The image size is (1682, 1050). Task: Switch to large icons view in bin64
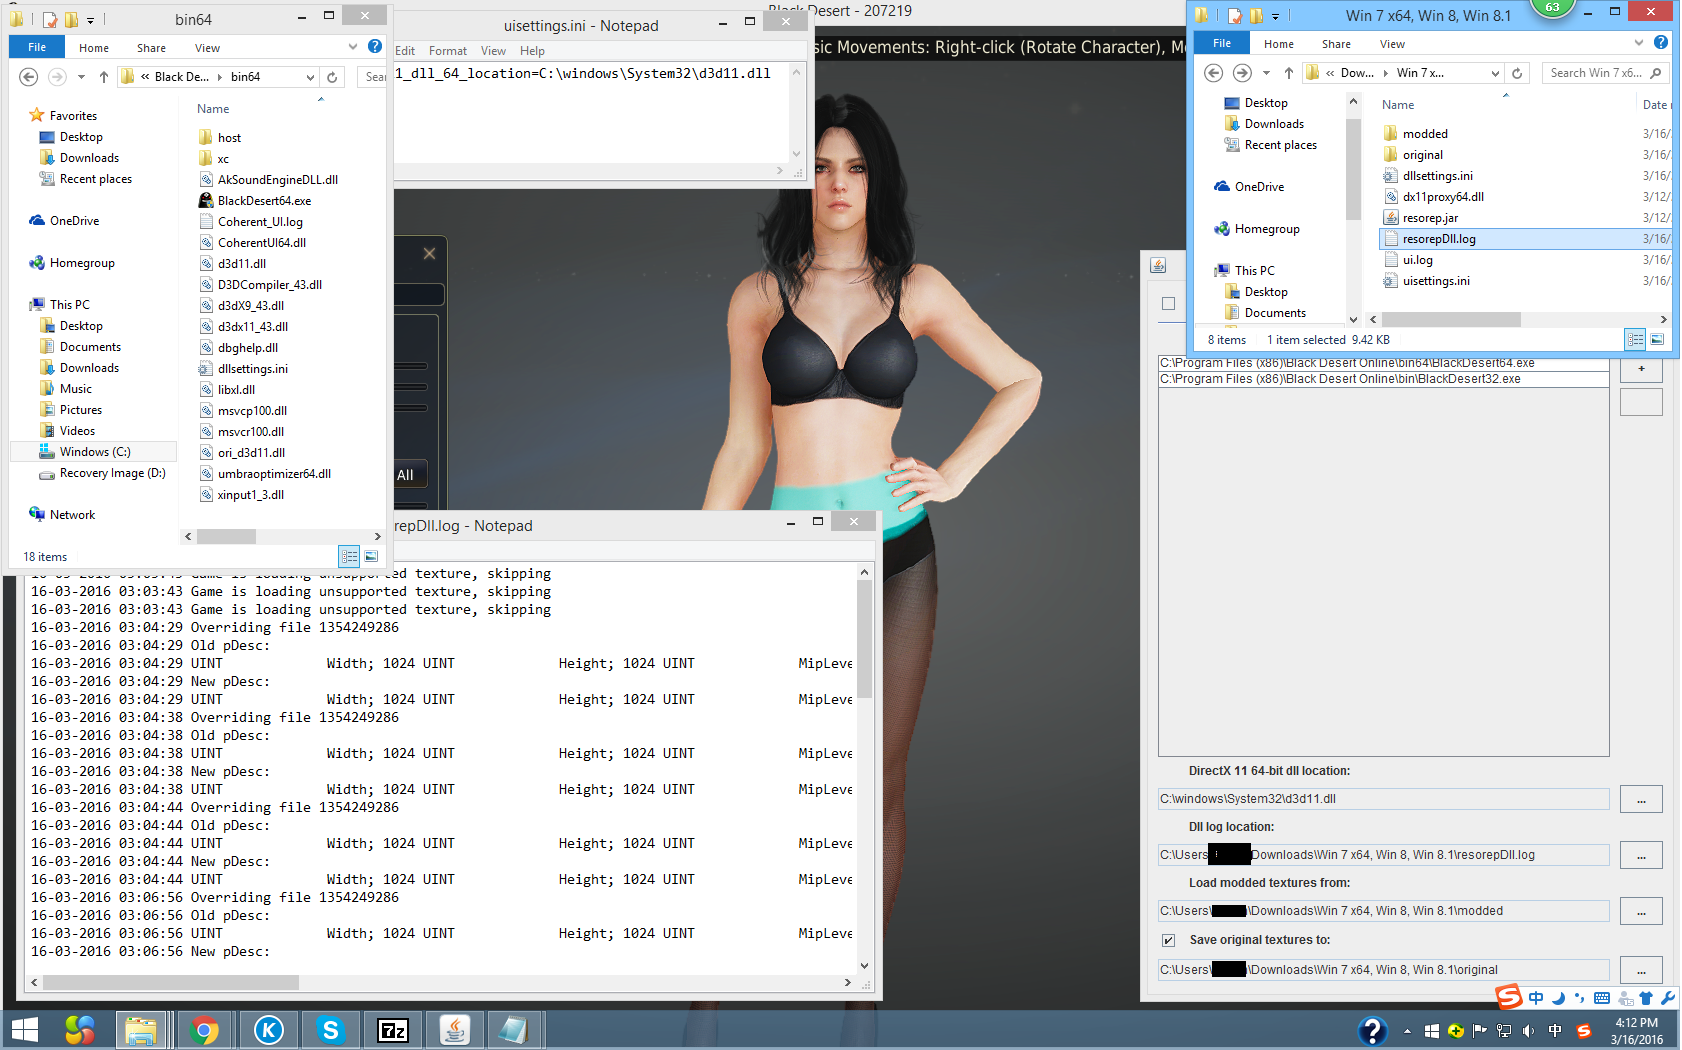click(x=371, y=556)
